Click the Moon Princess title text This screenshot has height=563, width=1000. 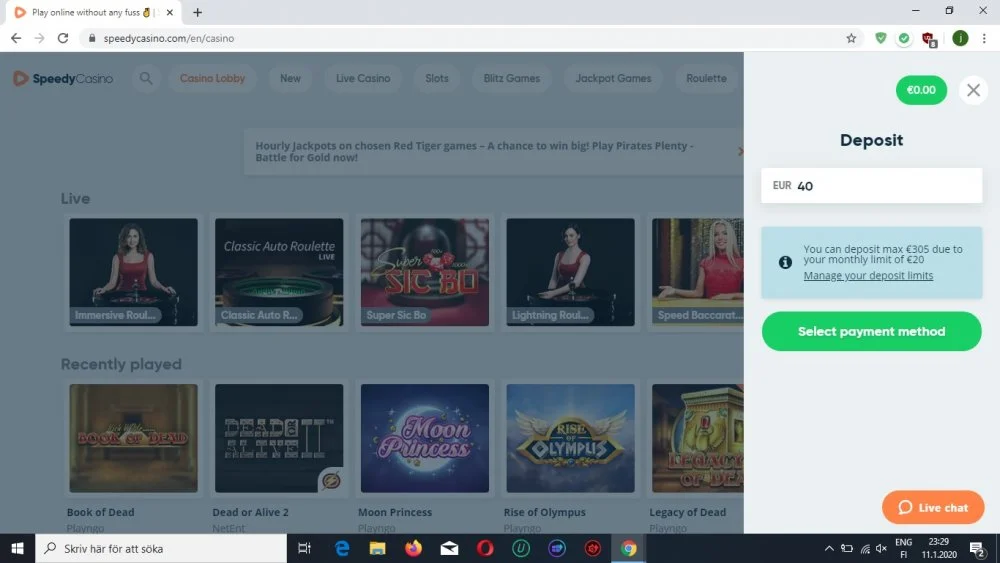tap(395, 512)
